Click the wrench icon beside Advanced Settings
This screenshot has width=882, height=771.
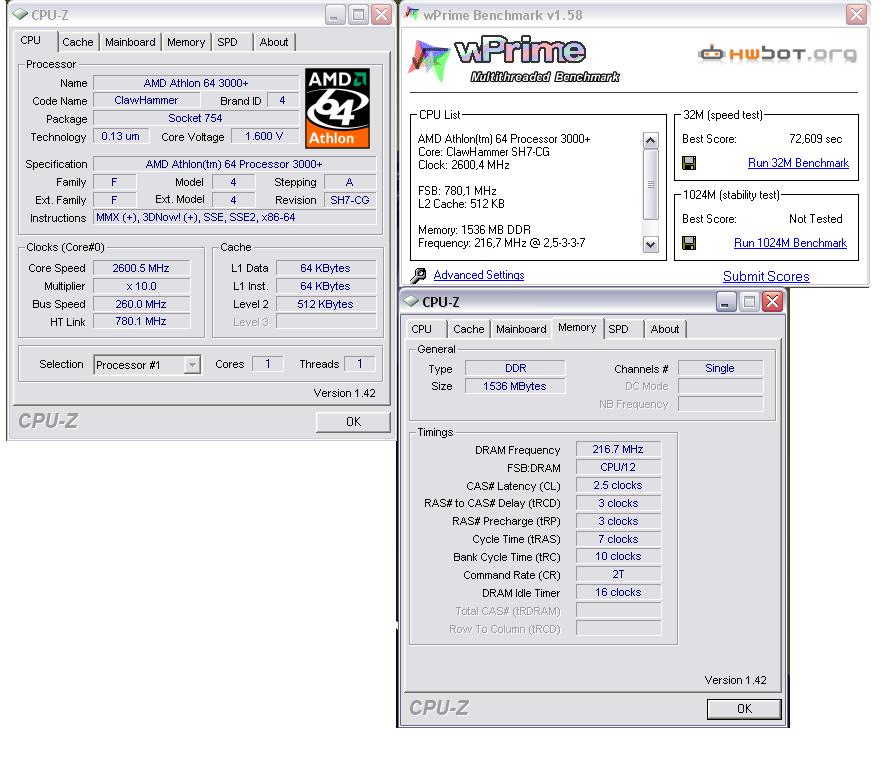(418, 275)
